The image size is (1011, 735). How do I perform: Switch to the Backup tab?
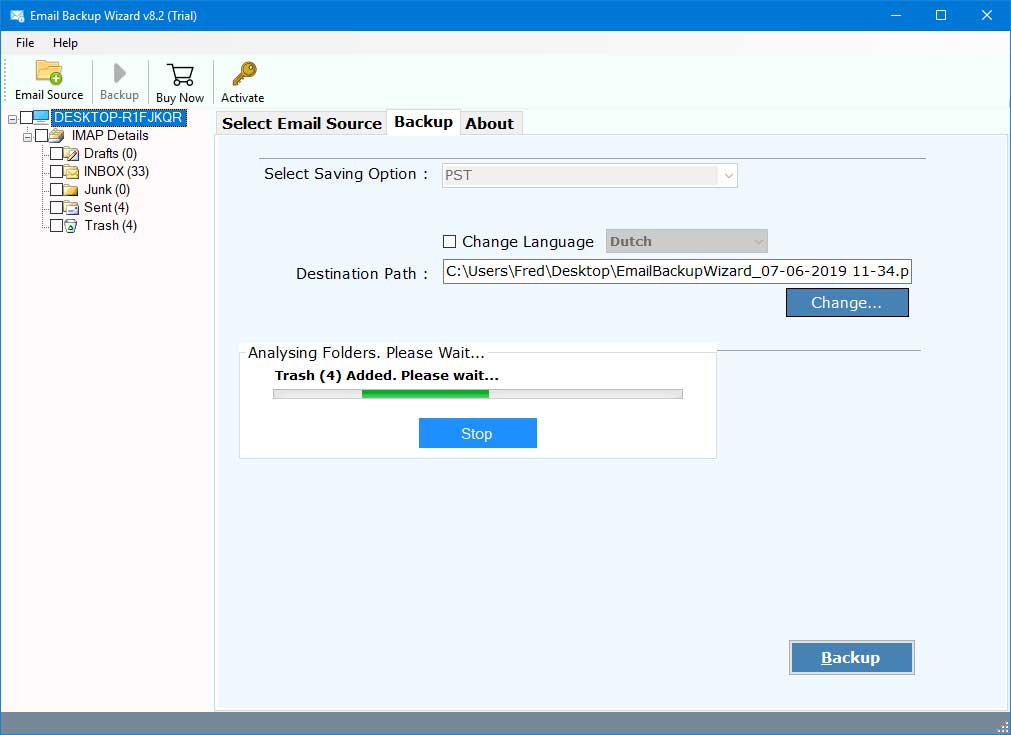pyautogui.click(x=424, y=122)
